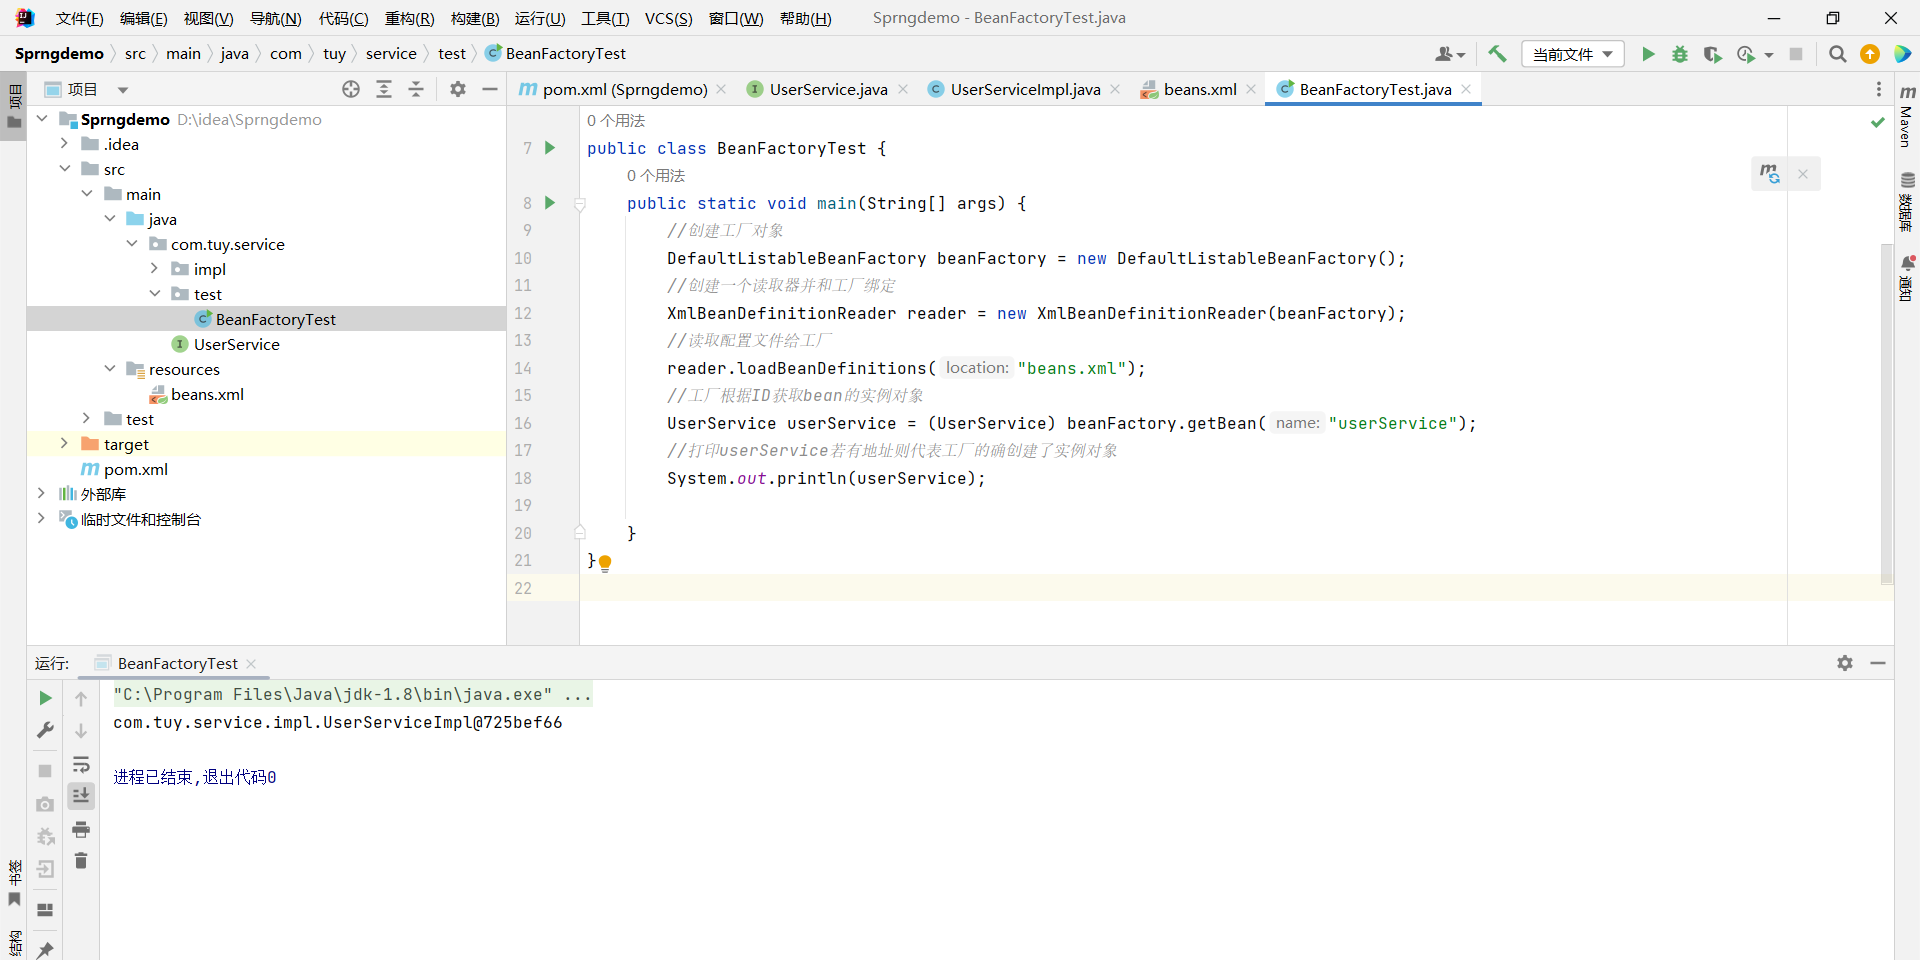
Task: Expand the .idea folder
Action: tap(65, 144)
